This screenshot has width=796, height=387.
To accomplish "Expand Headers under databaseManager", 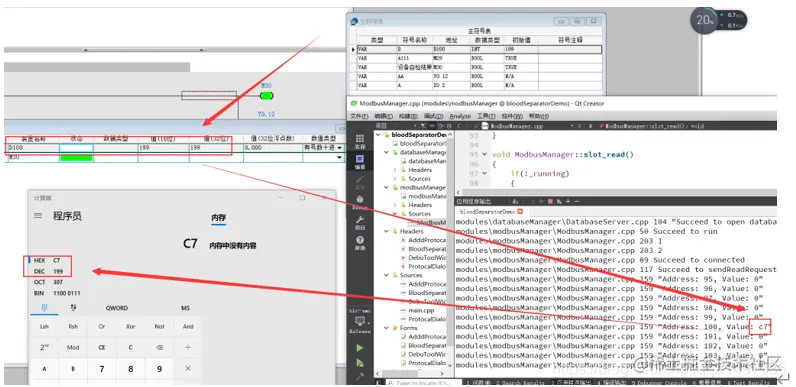I will (395, 170).
